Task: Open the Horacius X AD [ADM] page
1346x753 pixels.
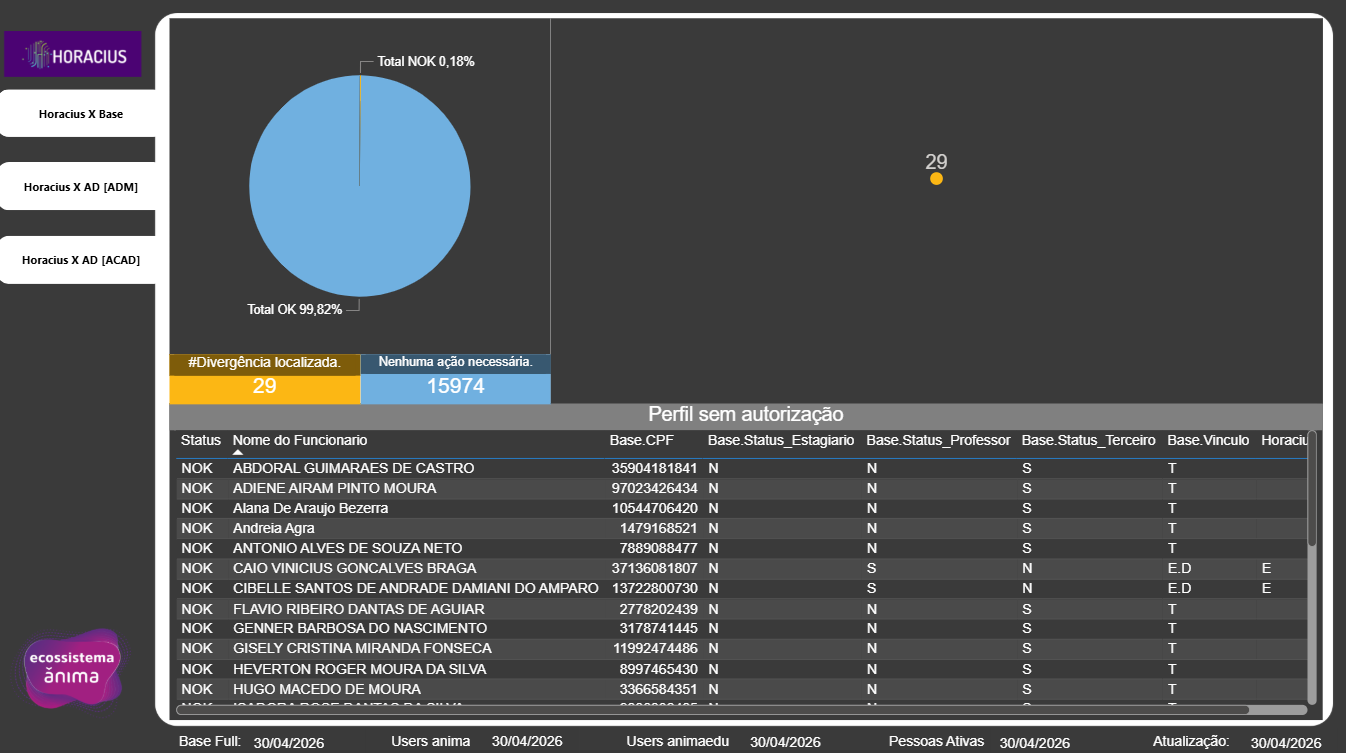Action: tap(78, 186)
